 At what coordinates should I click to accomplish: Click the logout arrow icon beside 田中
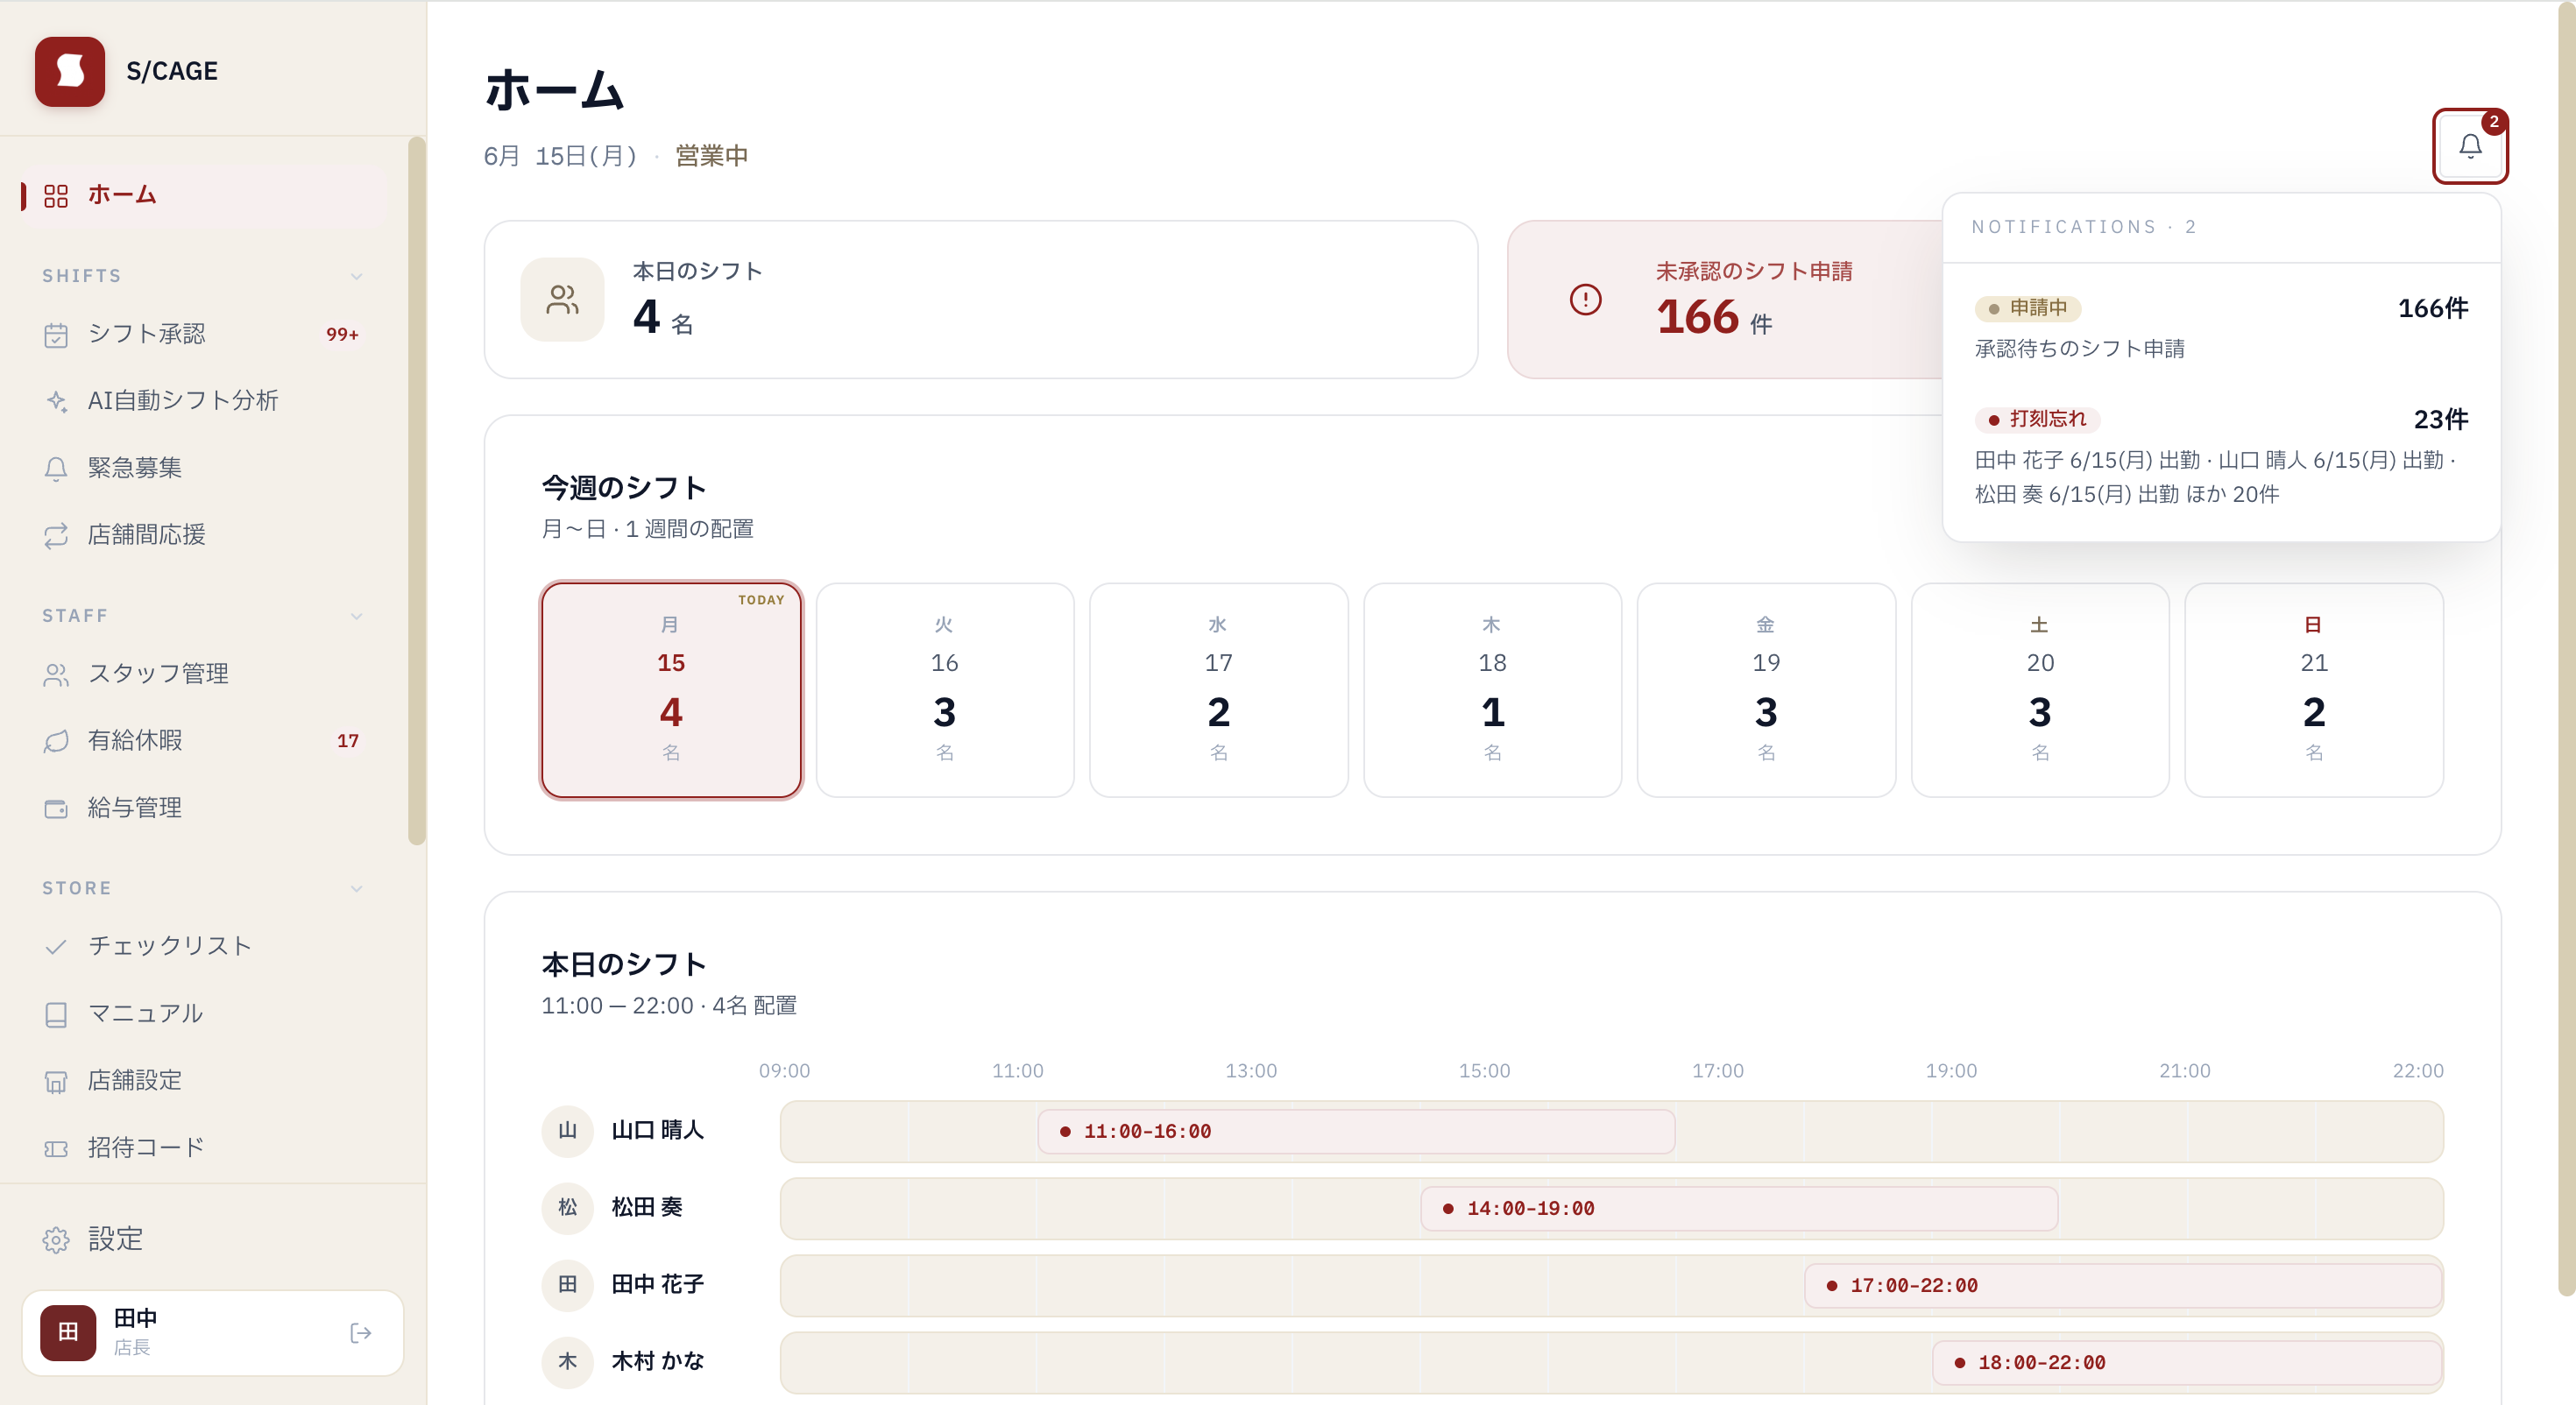361,1333
